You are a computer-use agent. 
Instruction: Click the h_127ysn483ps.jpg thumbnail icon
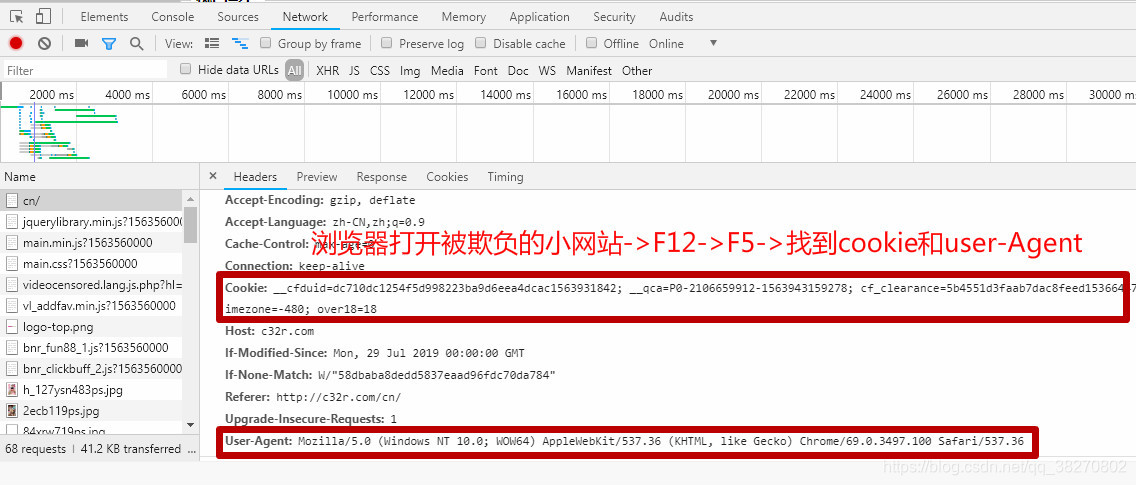click(12, 390)
